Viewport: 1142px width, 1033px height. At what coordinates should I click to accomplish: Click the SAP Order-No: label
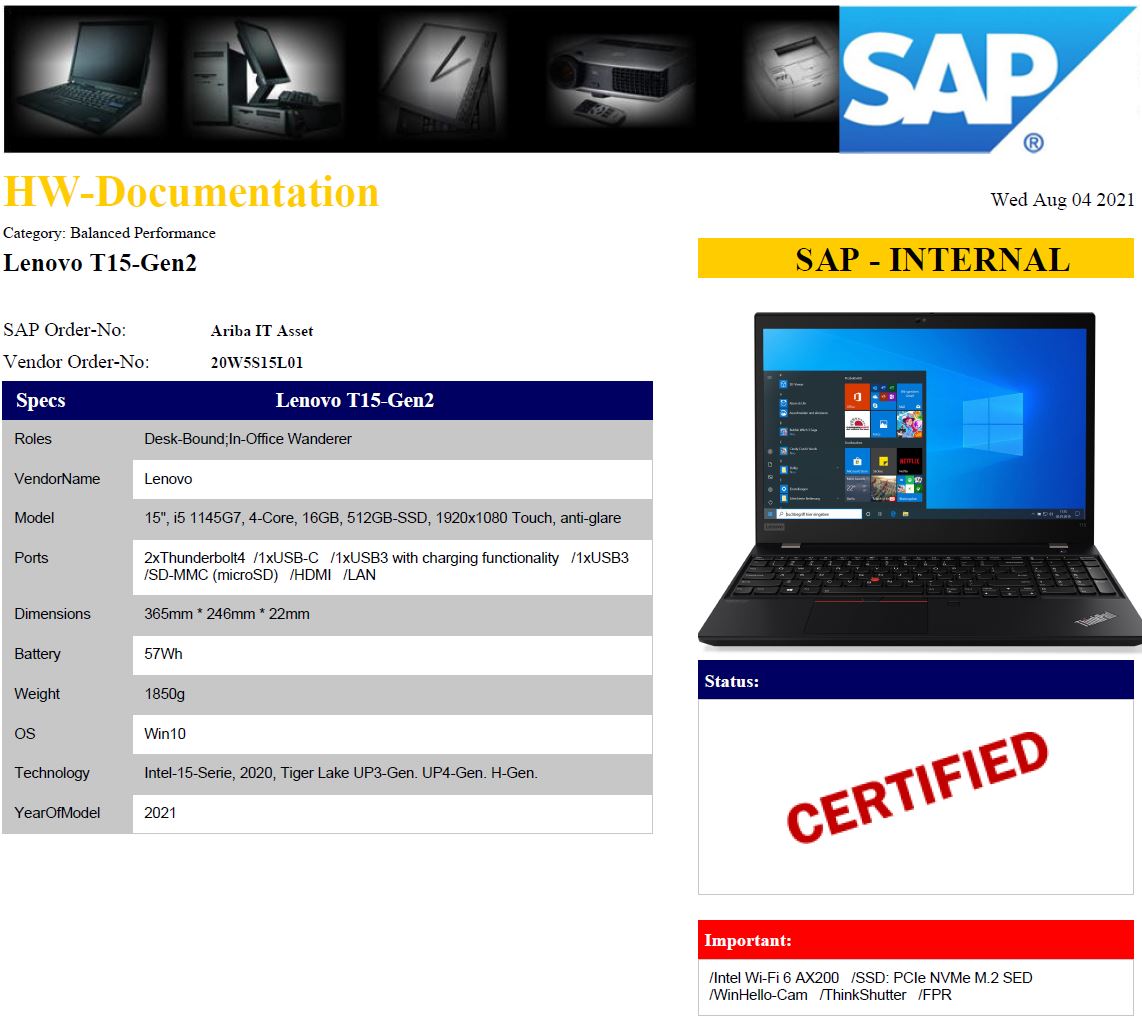click(x=64, y=330)
